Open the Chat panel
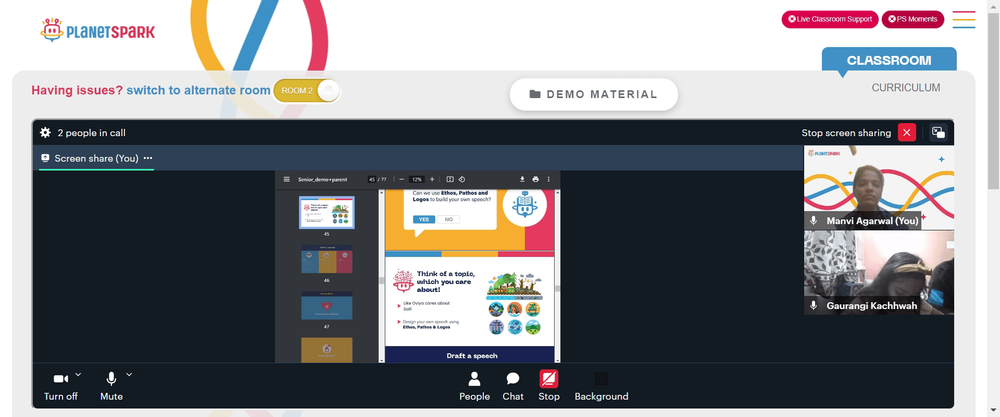 (513, 386)
